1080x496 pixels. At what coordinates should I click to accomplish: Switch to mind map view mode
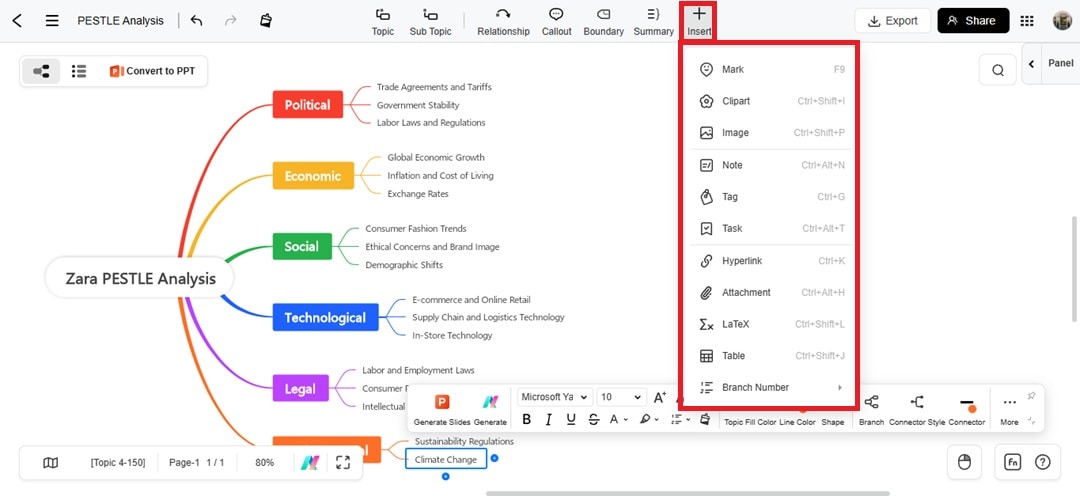click(x=41, y=71)
